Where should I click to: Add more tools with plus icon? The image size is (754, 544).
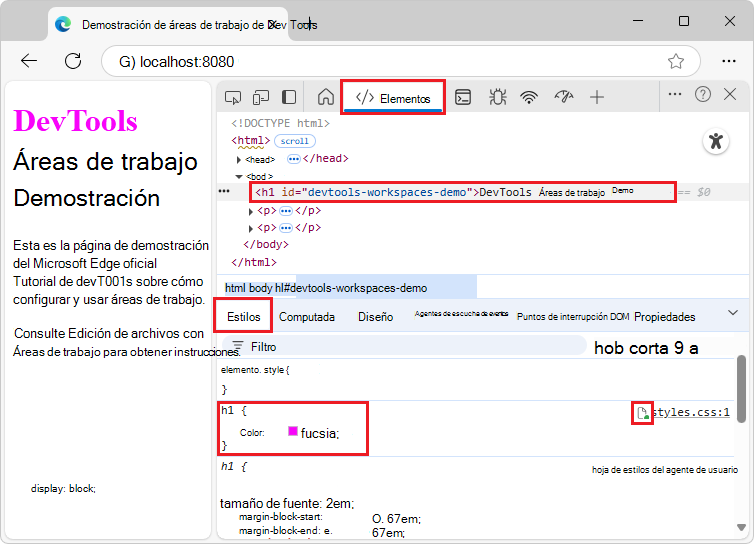pos(597,97)
